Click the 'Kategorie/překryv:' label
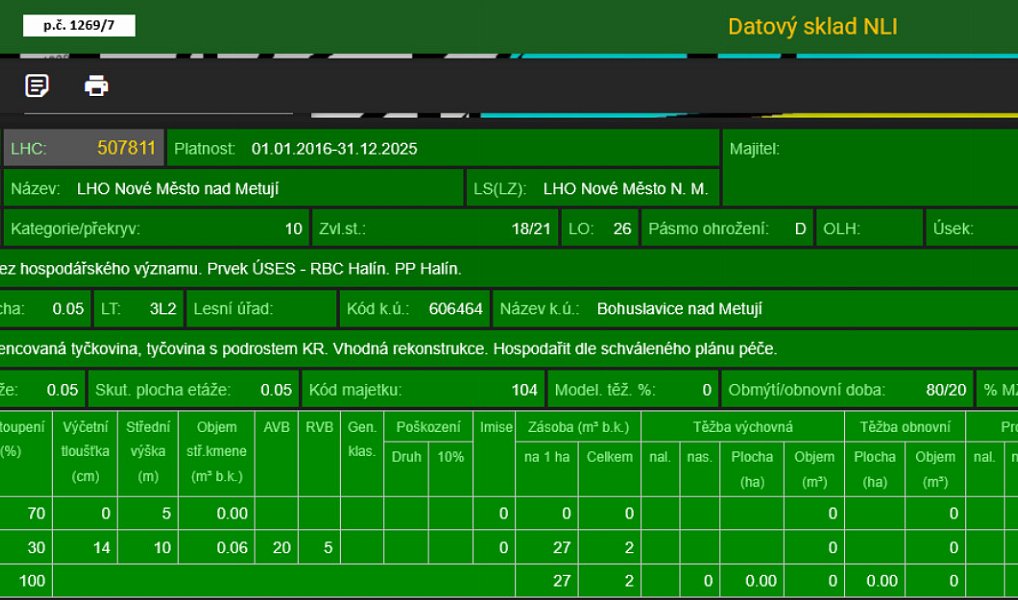Screen dimensions: 1018x600 [x=75, y=229]
